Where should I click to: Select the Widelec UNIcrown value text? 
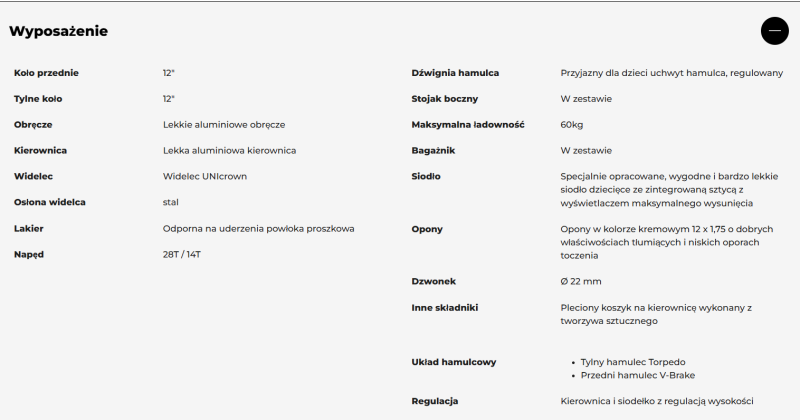tap(204, 177)
